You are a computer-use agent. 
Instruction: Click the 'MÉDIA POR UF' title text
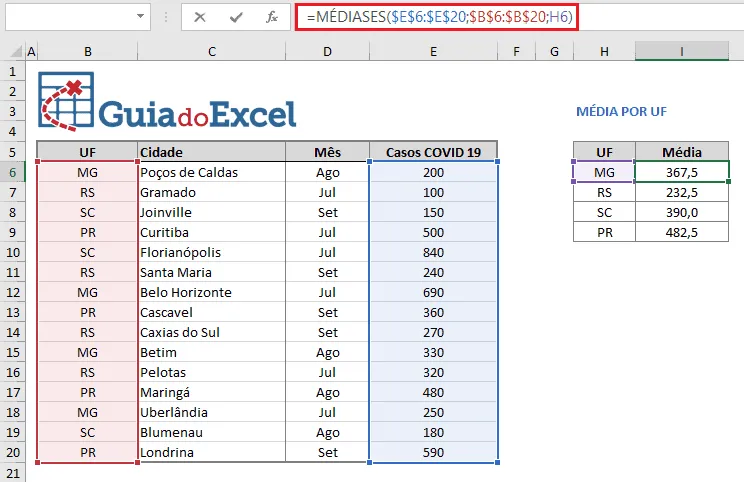[621, 112]
